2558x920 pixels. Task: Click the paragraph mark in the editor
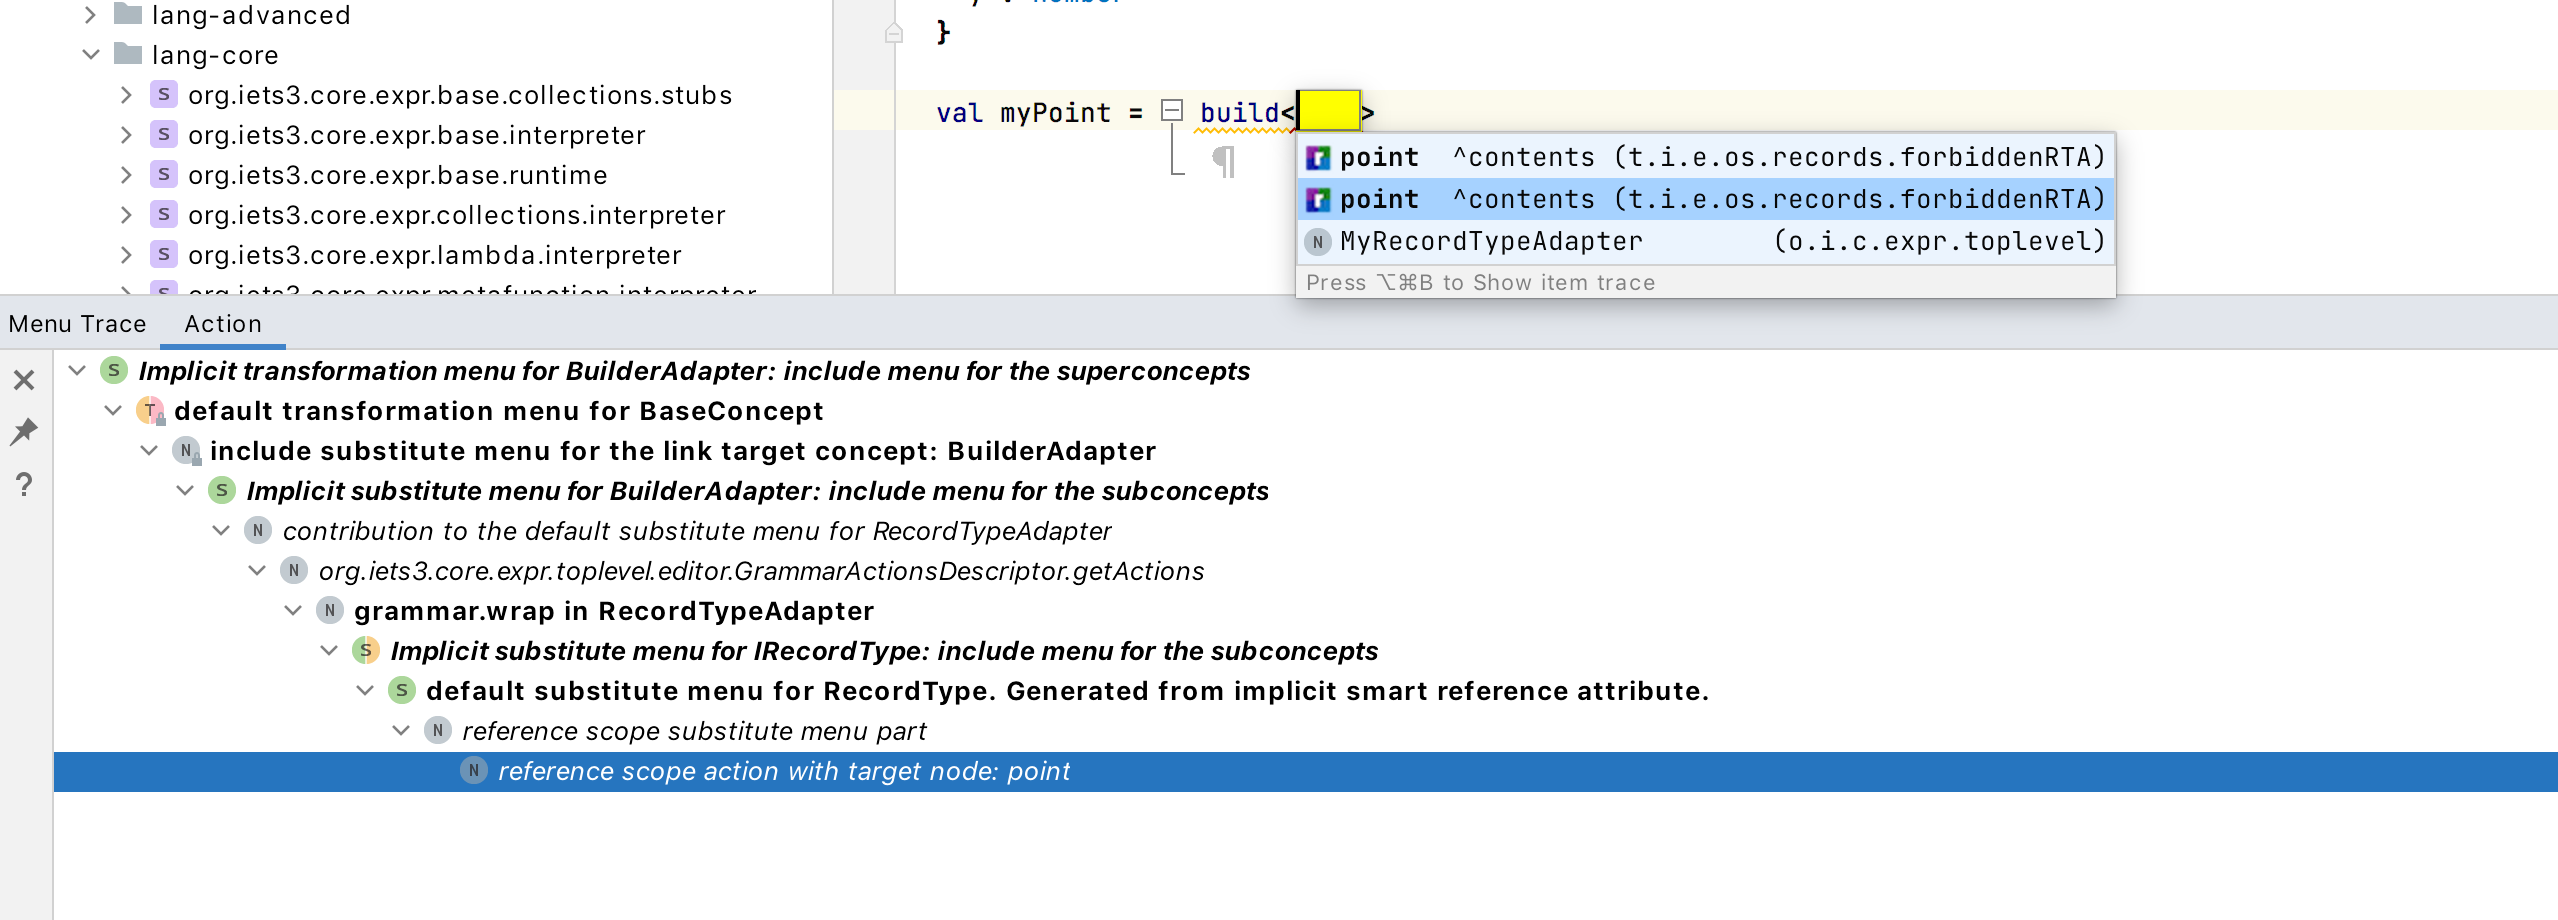coord(1222,160)
